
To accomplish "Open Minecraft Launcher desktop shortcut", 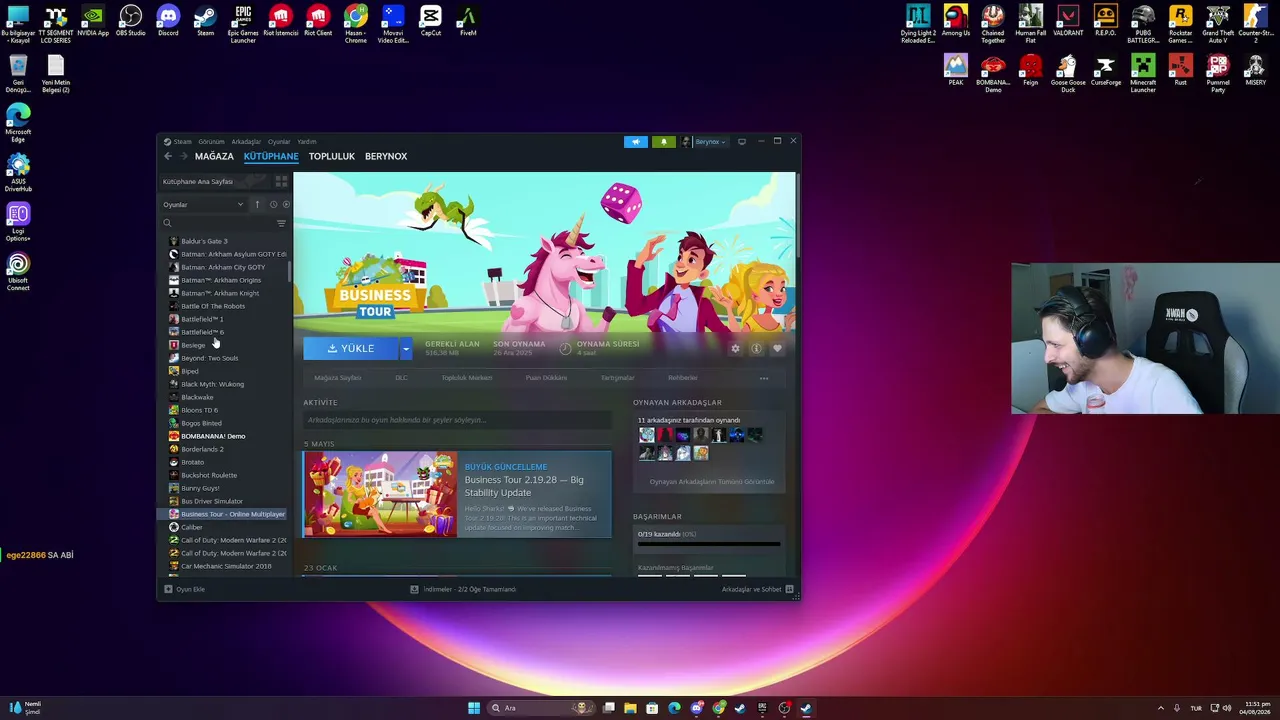I will pyautogui.click(x=1143, y=73).
